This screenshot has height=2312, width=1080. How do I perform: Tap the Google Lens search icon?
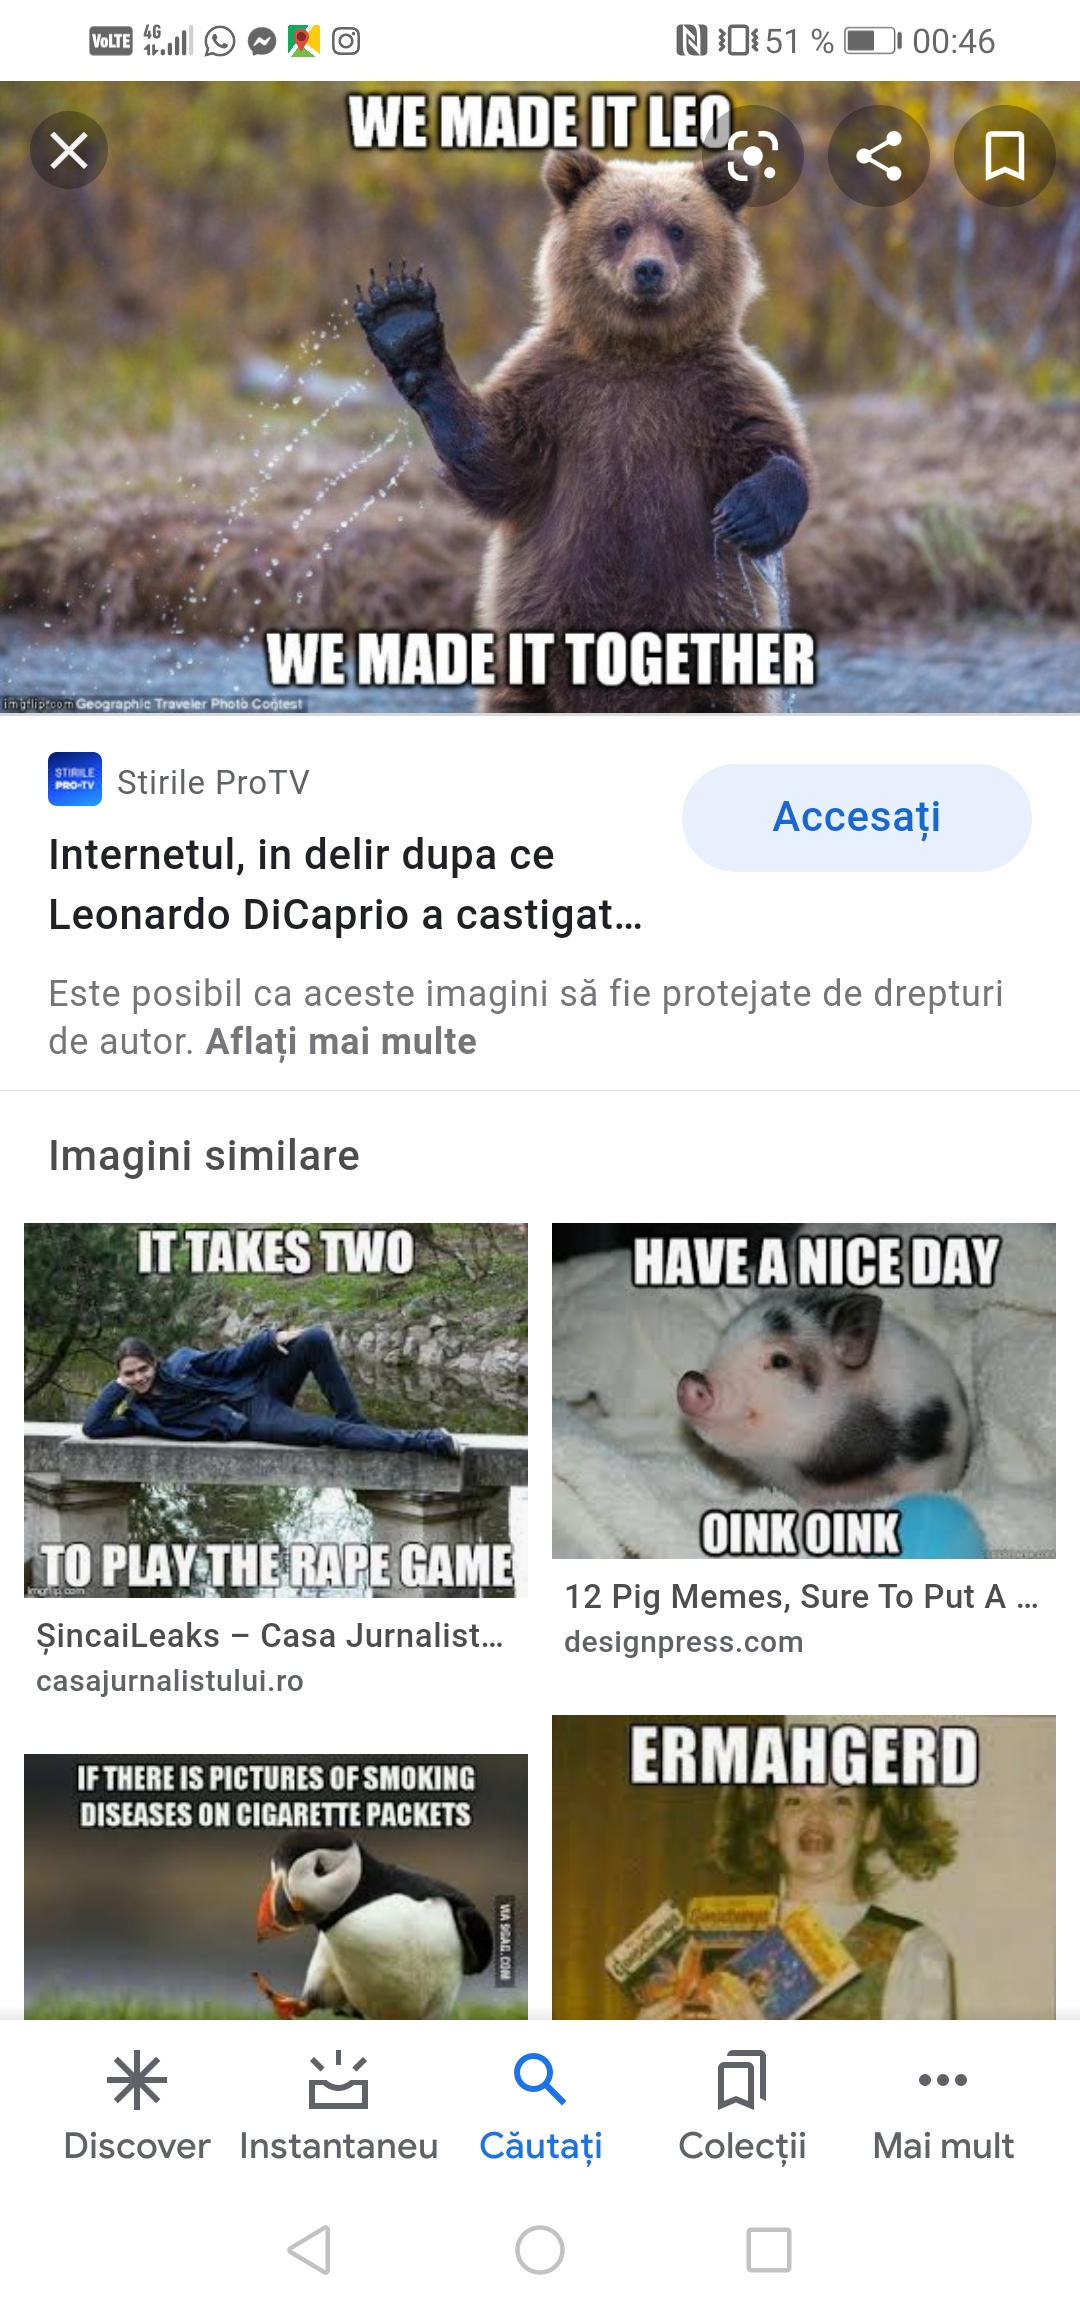click(752, 156)
